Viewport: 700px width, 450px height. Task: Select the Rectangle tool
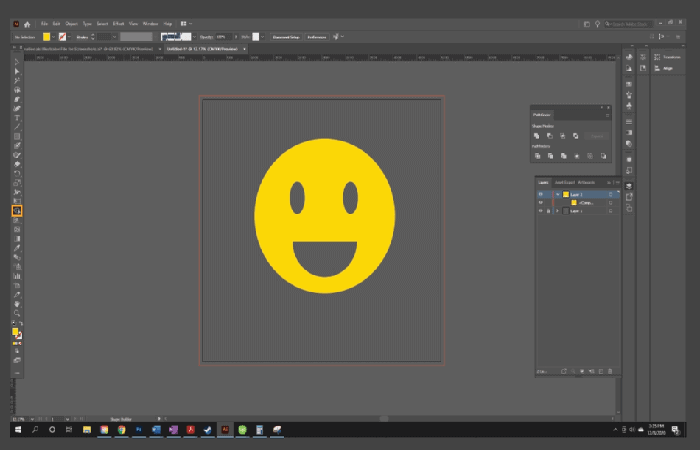click(x=17, y=137)
